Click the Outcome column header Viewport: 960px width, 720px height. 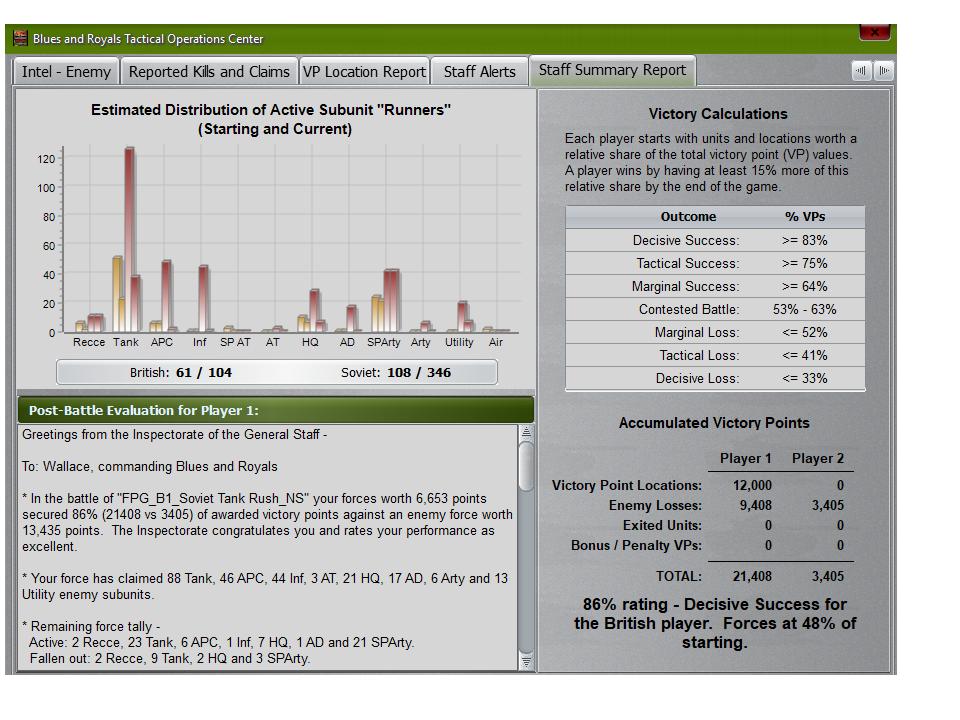coord(688,217)
